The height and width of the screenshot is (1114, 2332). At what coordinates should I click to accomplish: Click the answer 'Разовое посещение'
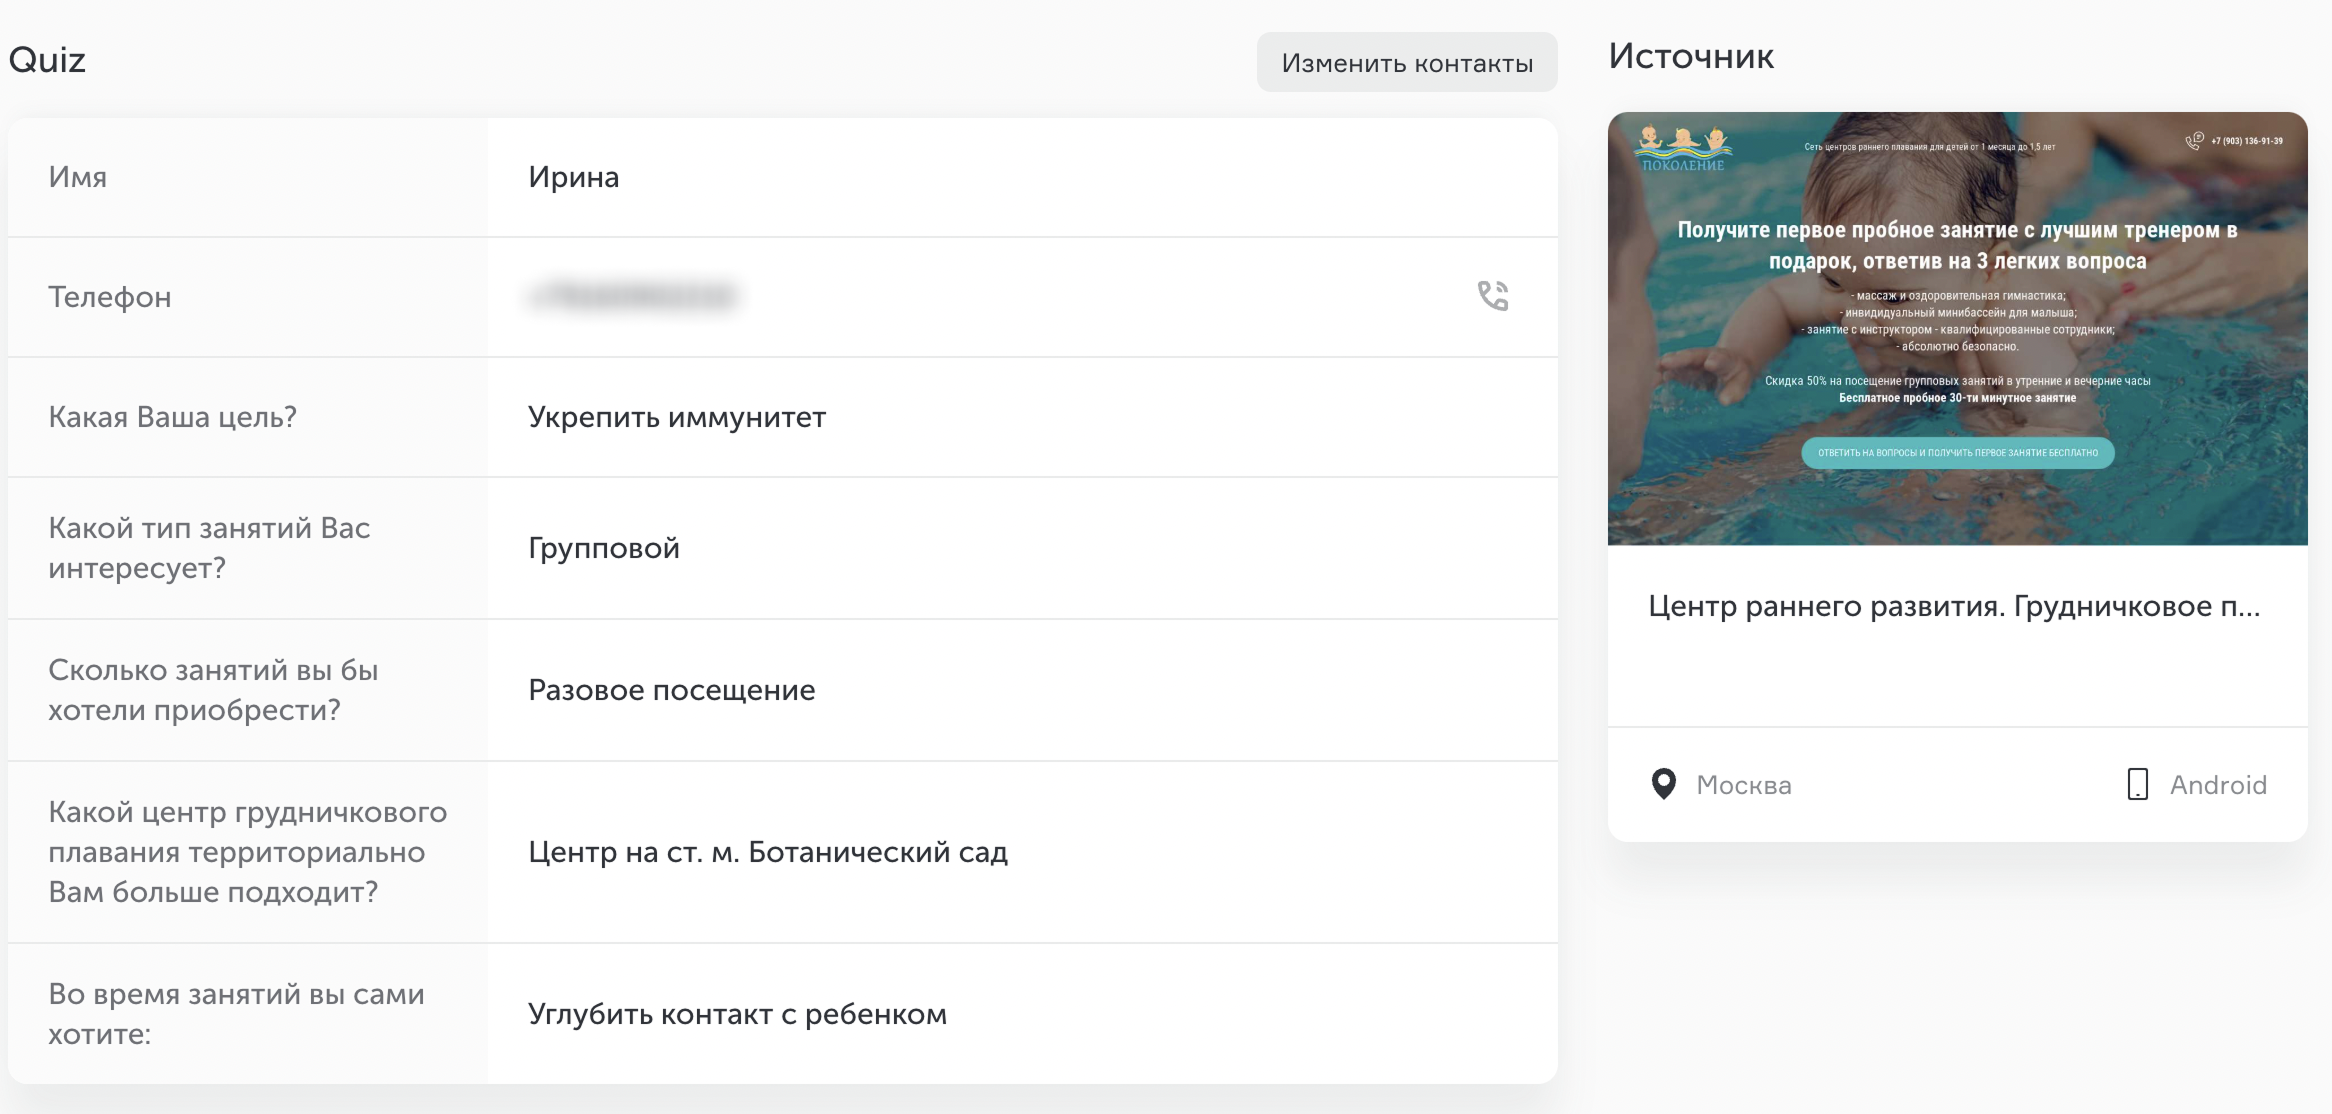672,690
